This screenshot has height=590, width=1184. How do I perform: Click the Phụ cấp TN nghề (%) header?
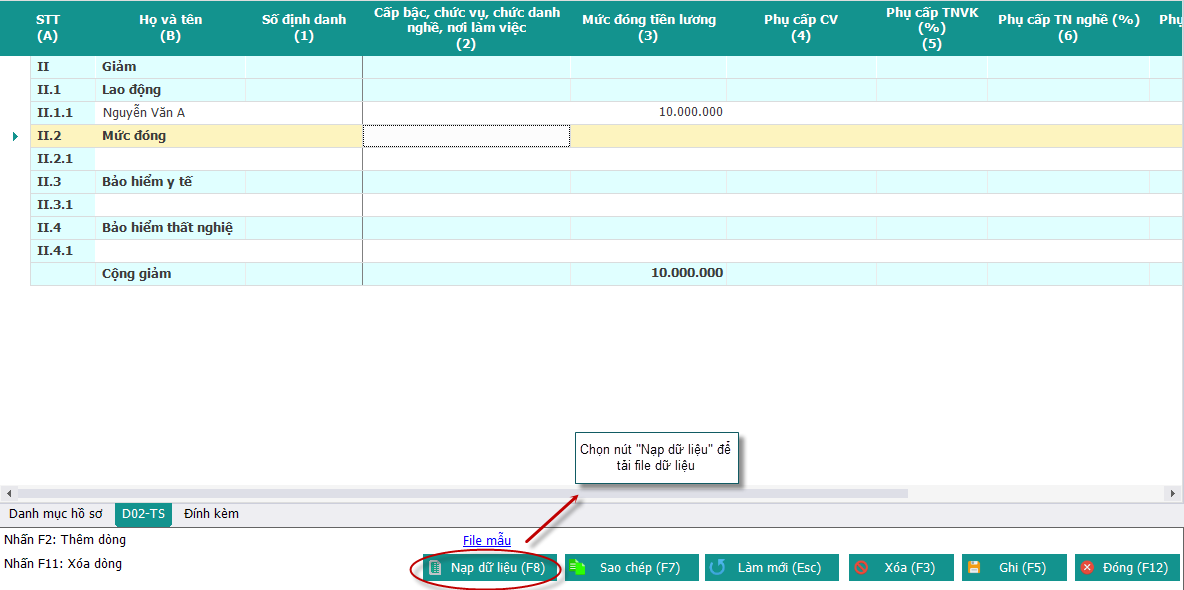click(1068, 27)
